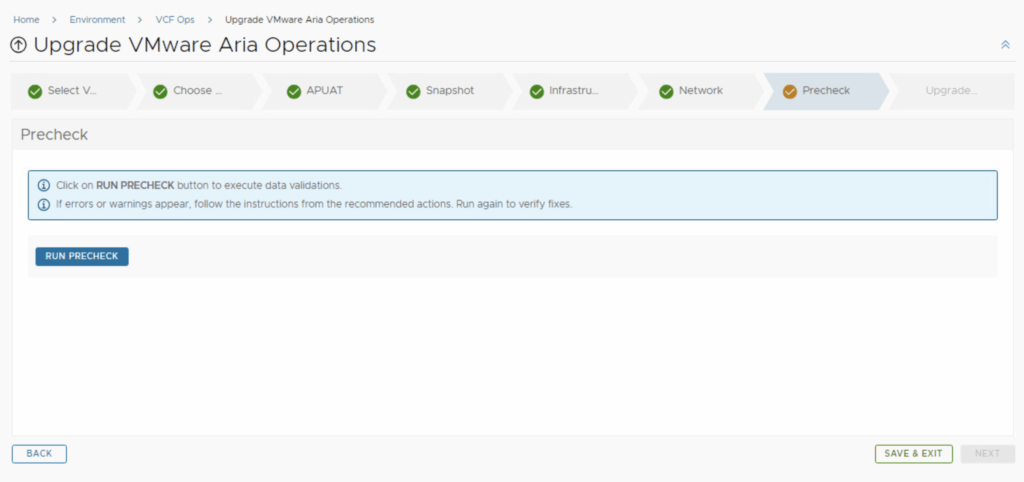Click orange status icon on Precheck step

tap(790, 91)
